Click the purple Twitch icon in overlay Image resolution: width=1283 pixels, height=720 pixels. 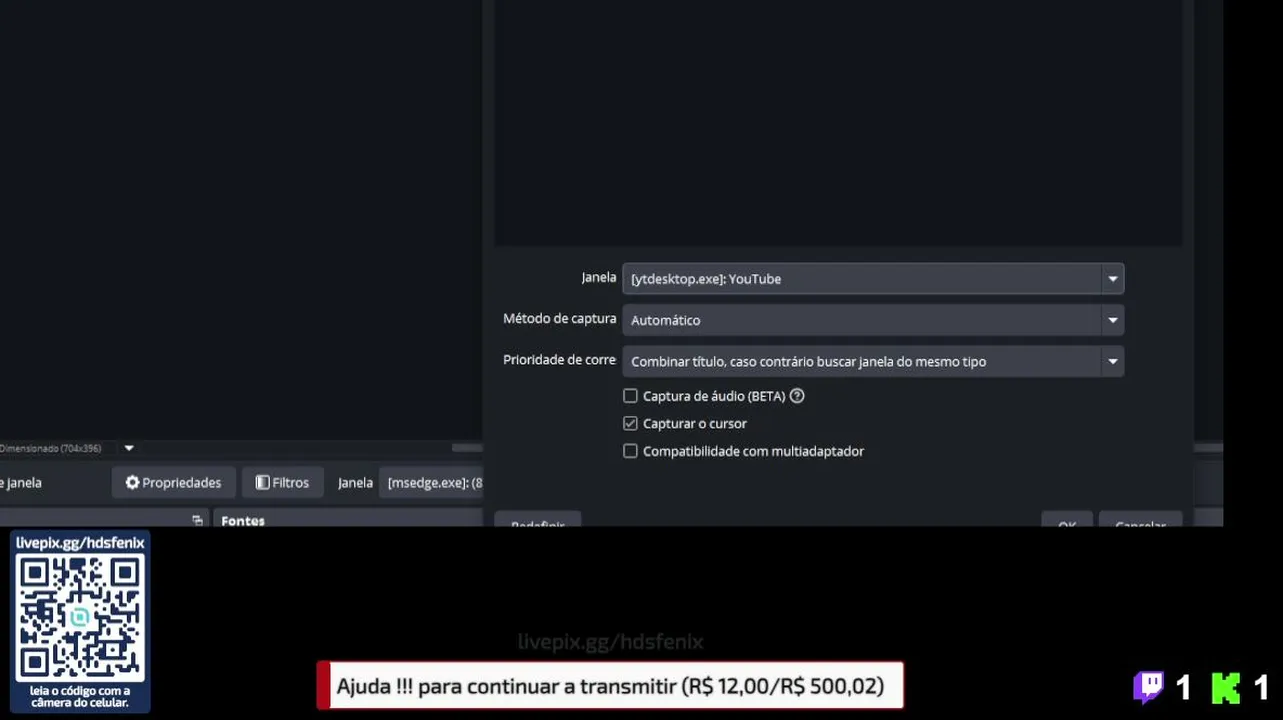1148,687
